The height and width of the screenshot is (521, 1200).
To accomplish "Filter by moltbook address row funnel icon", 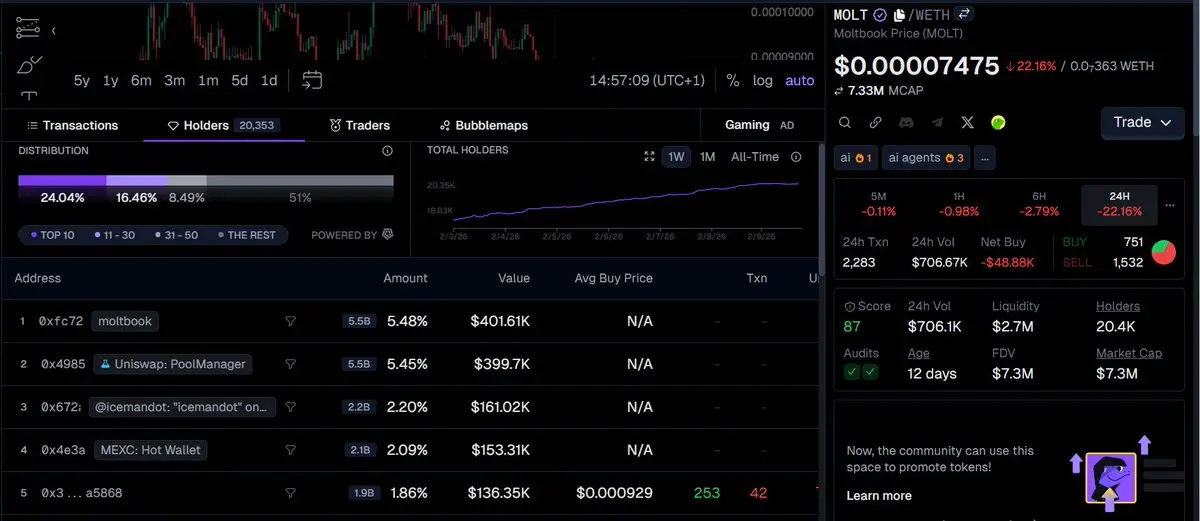I will pos(291,321).
